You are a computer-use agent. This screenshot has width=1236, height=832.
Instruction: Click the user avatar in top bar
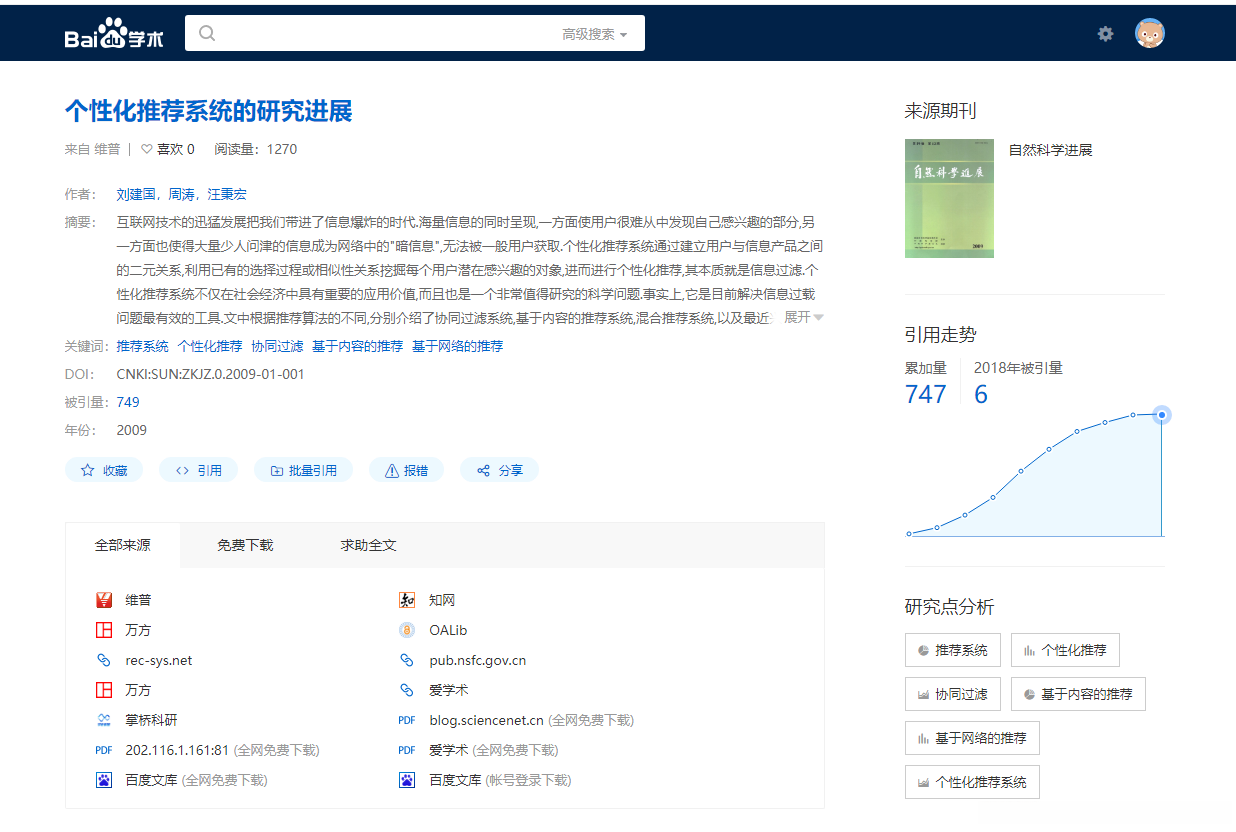(x=1150, y=32)
